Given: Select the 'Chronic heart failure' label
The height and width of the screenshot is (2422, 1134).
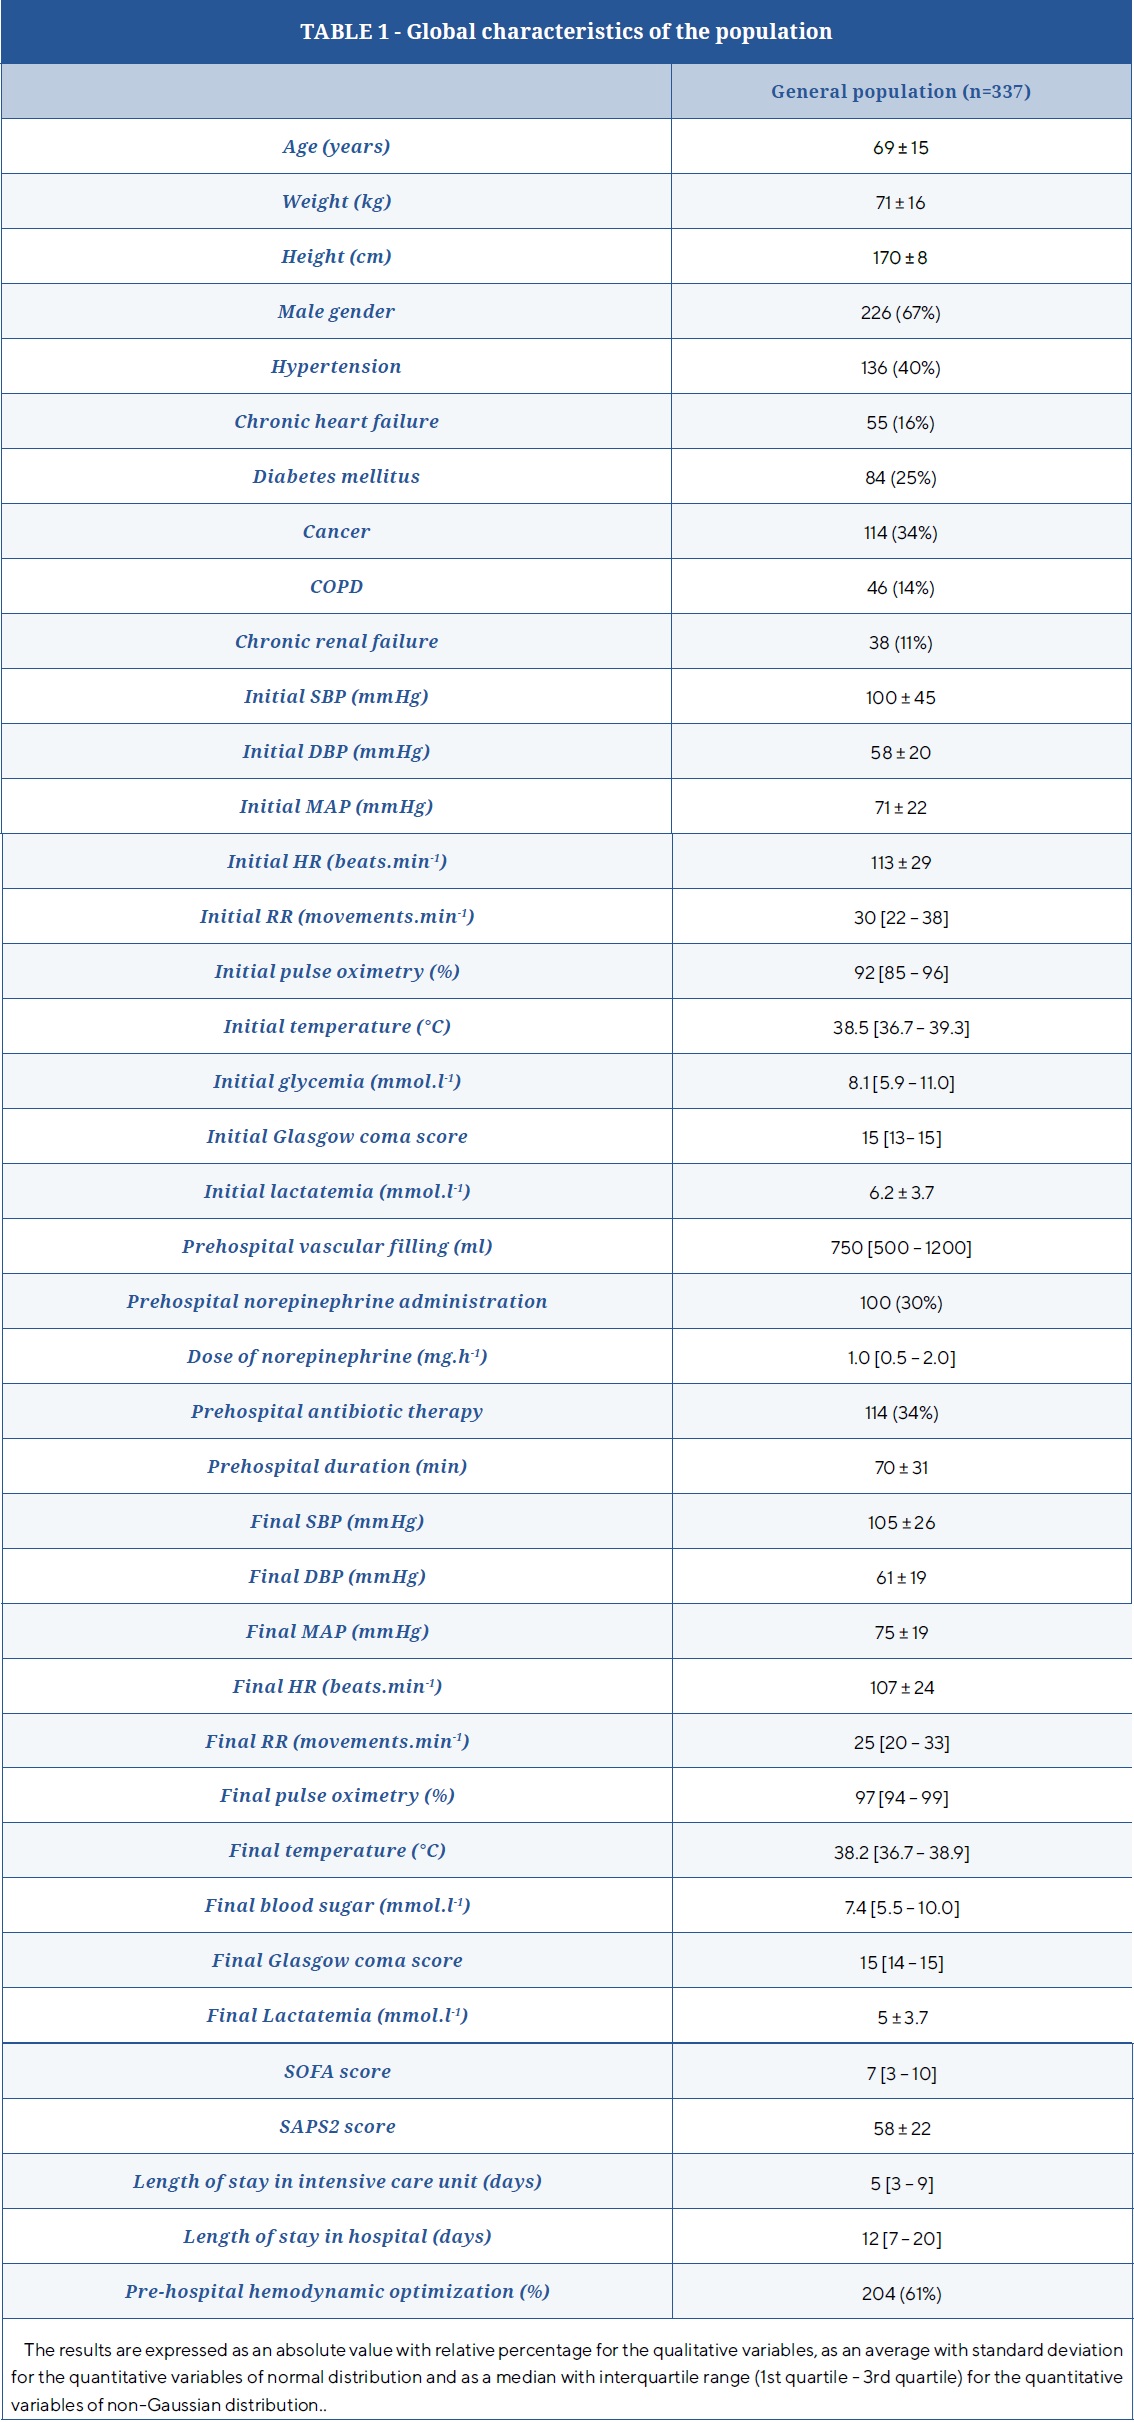Looking at the screenshot, I should [x=336, y=422].
